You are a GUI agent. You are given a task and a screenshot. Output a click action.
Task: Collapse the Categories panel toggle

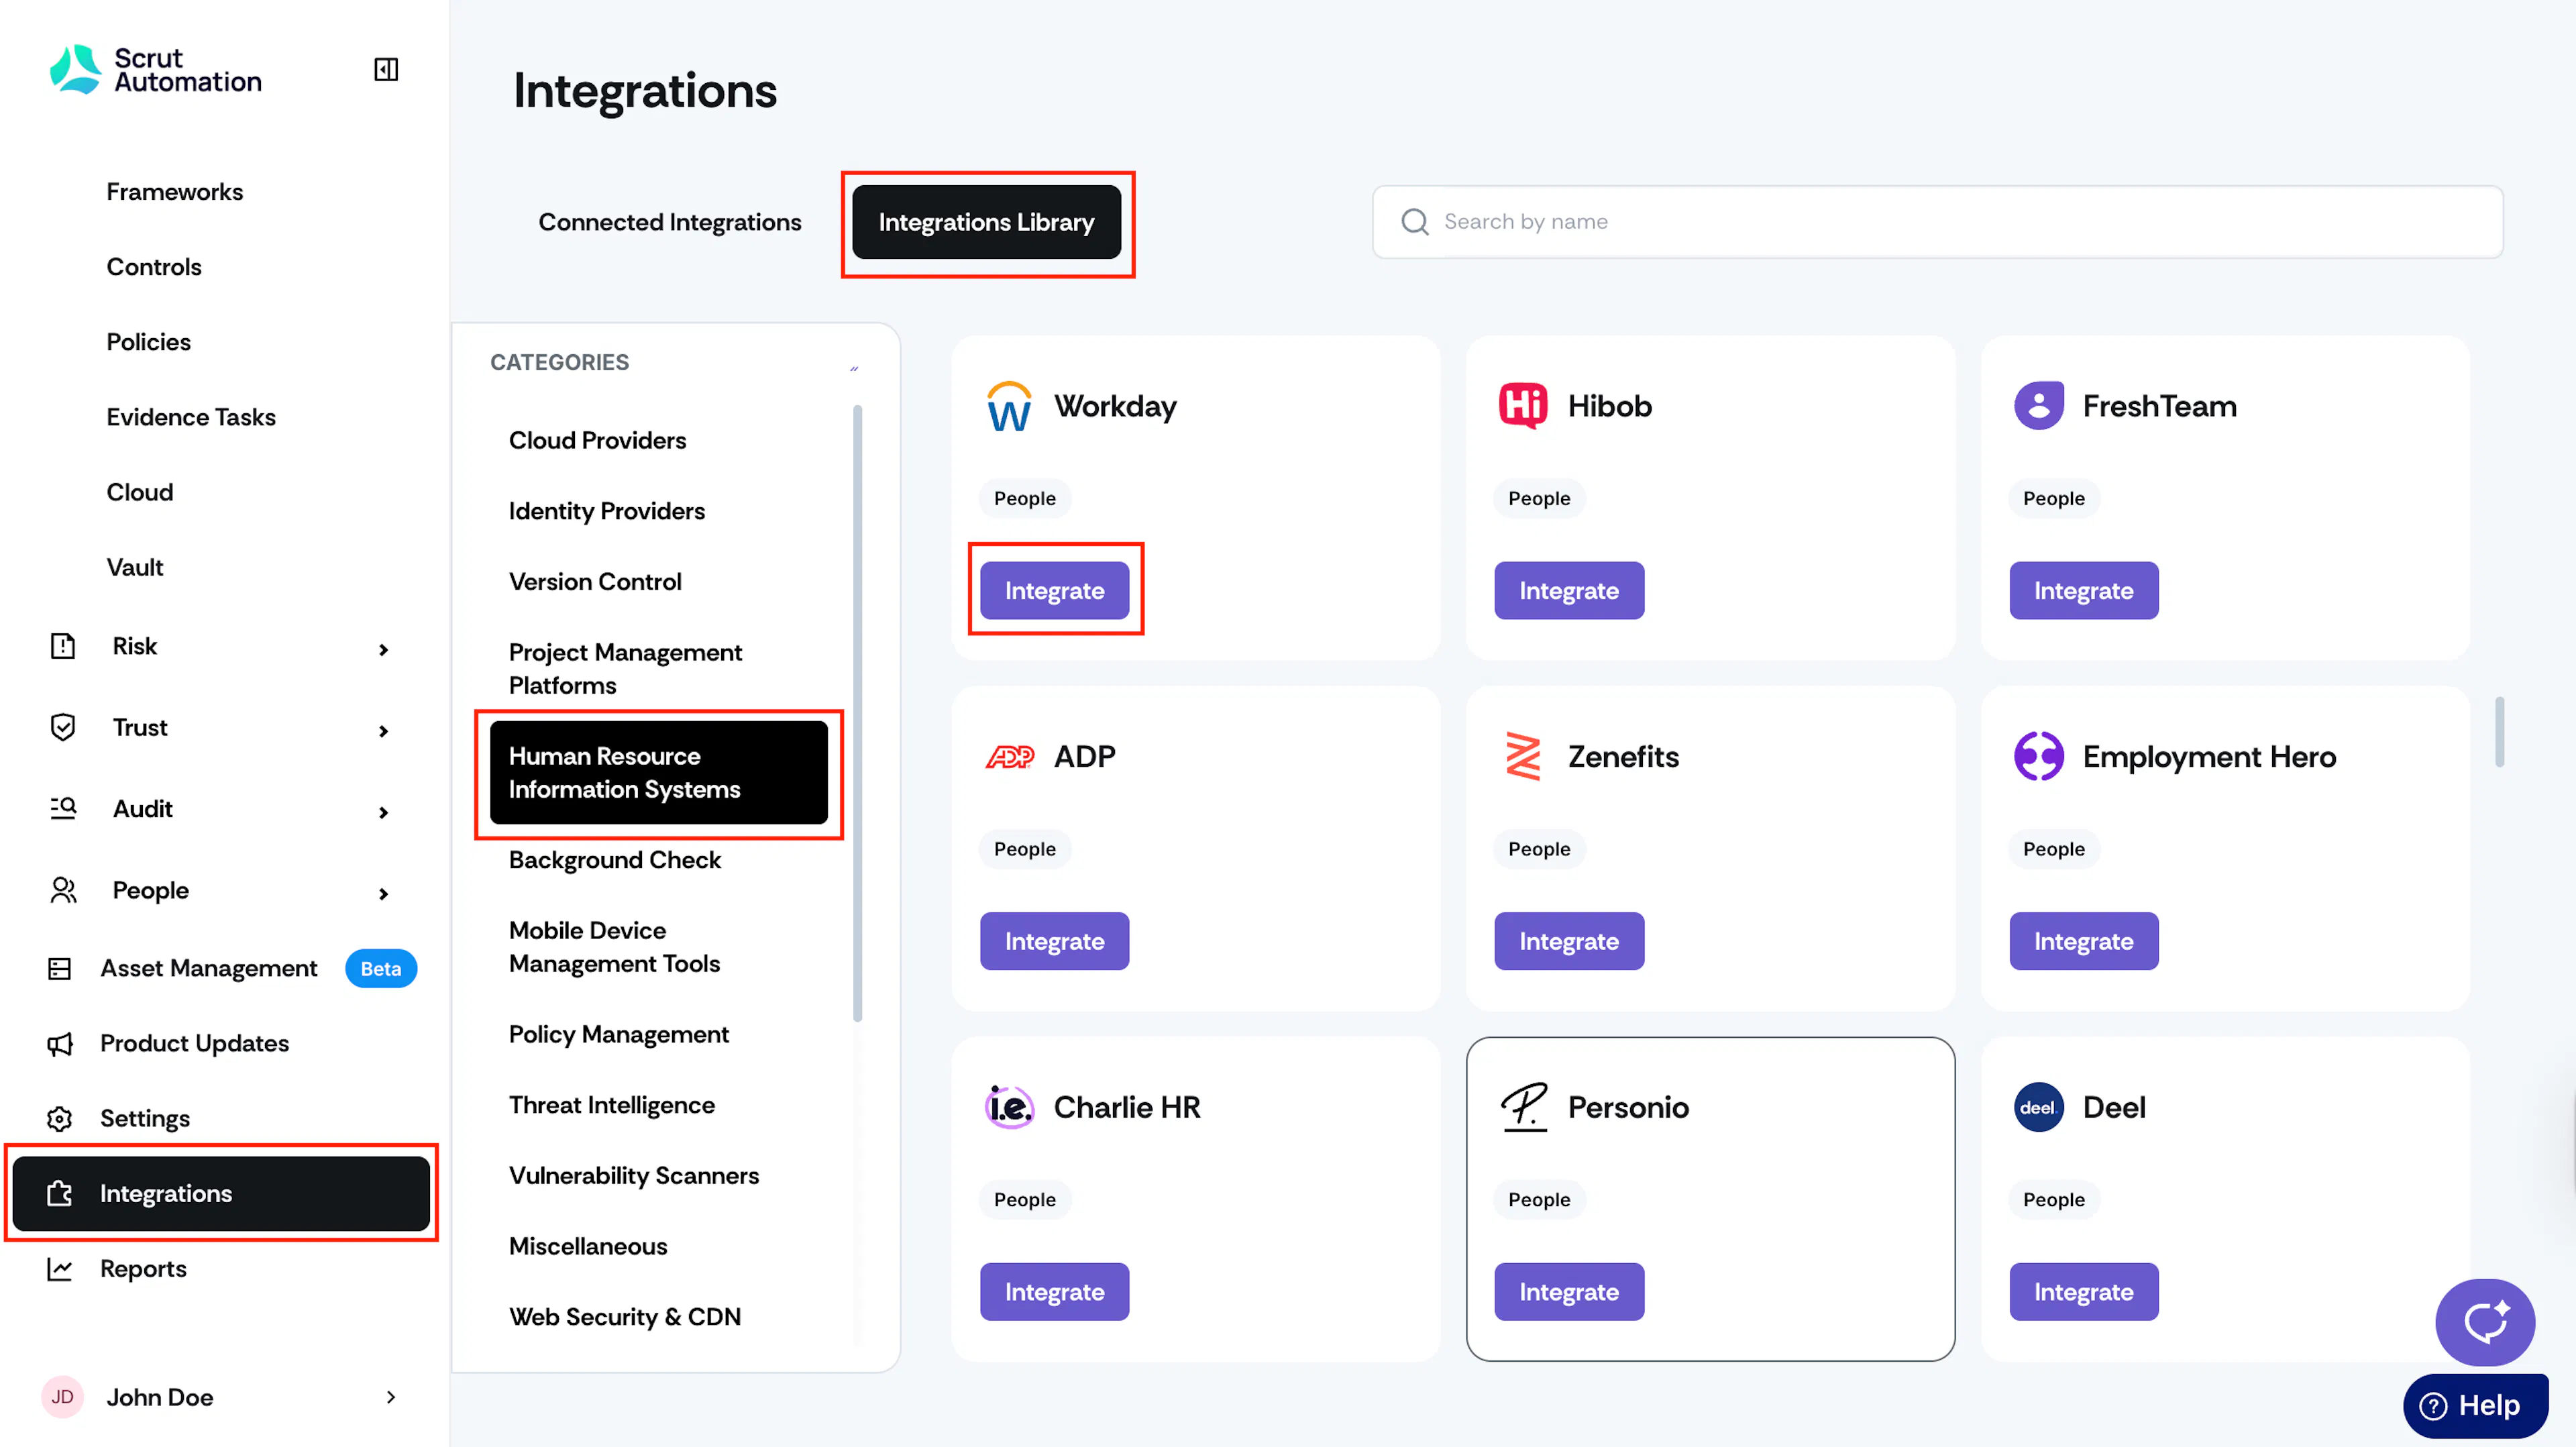(854, 368)
